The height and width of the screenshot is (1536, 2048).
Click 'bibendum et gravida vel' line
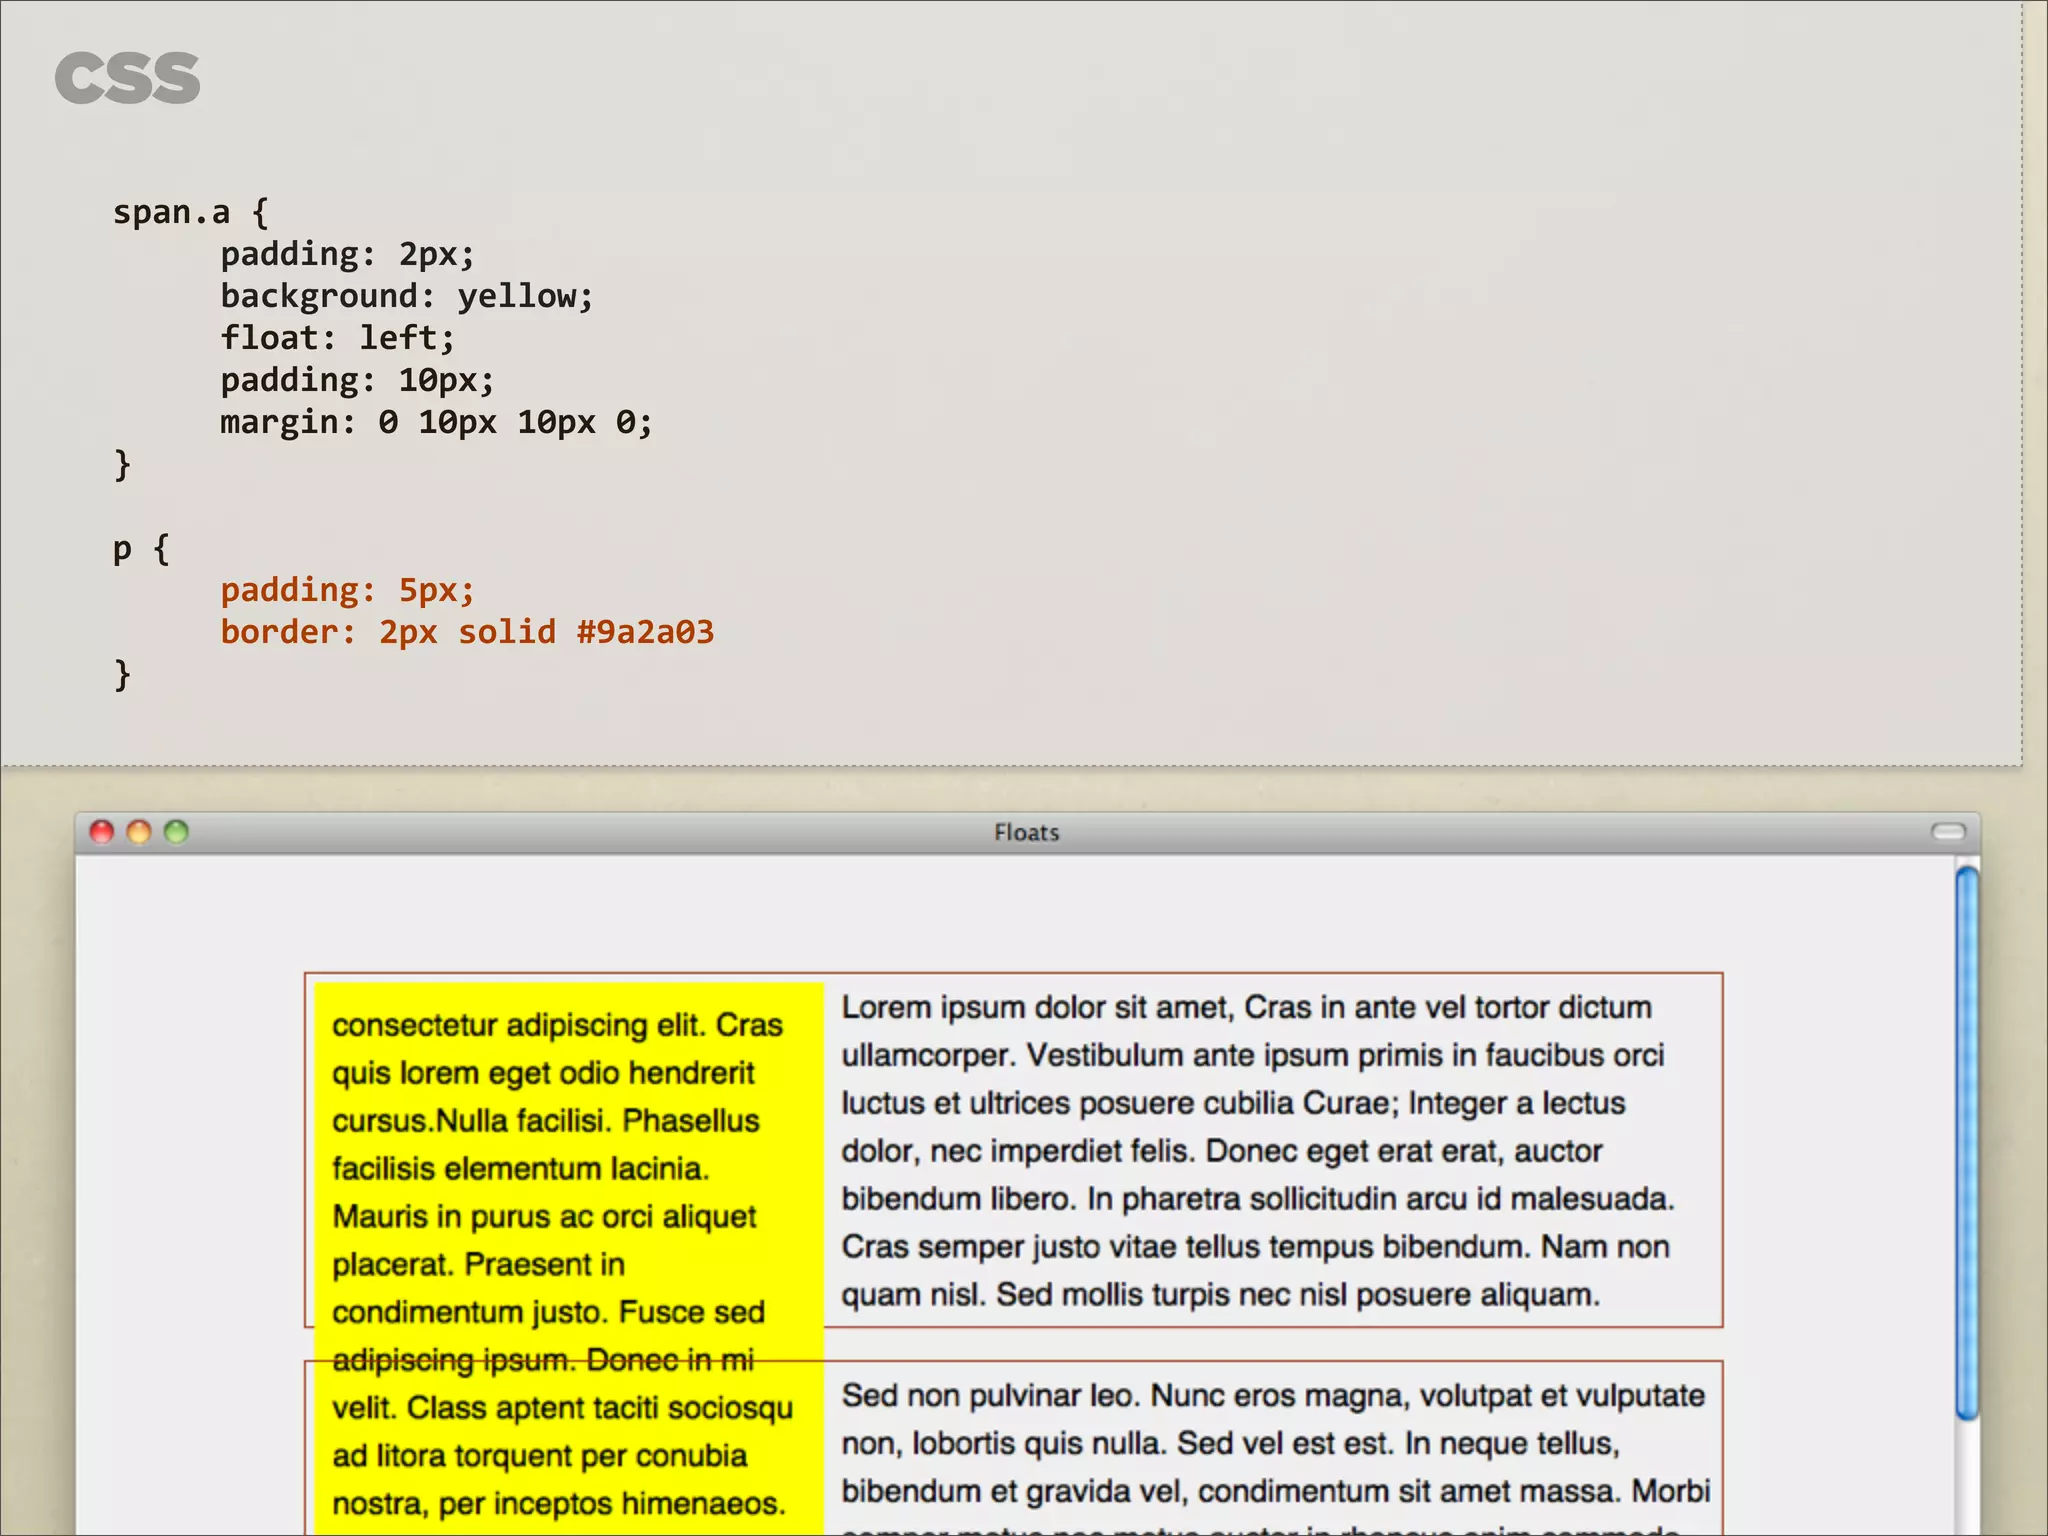(1276, 1492)
